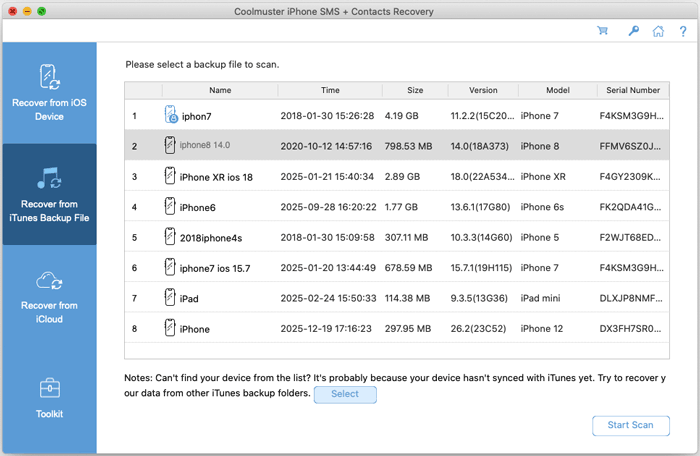Pick the 2018iphone4s backup name

(211, 238)
